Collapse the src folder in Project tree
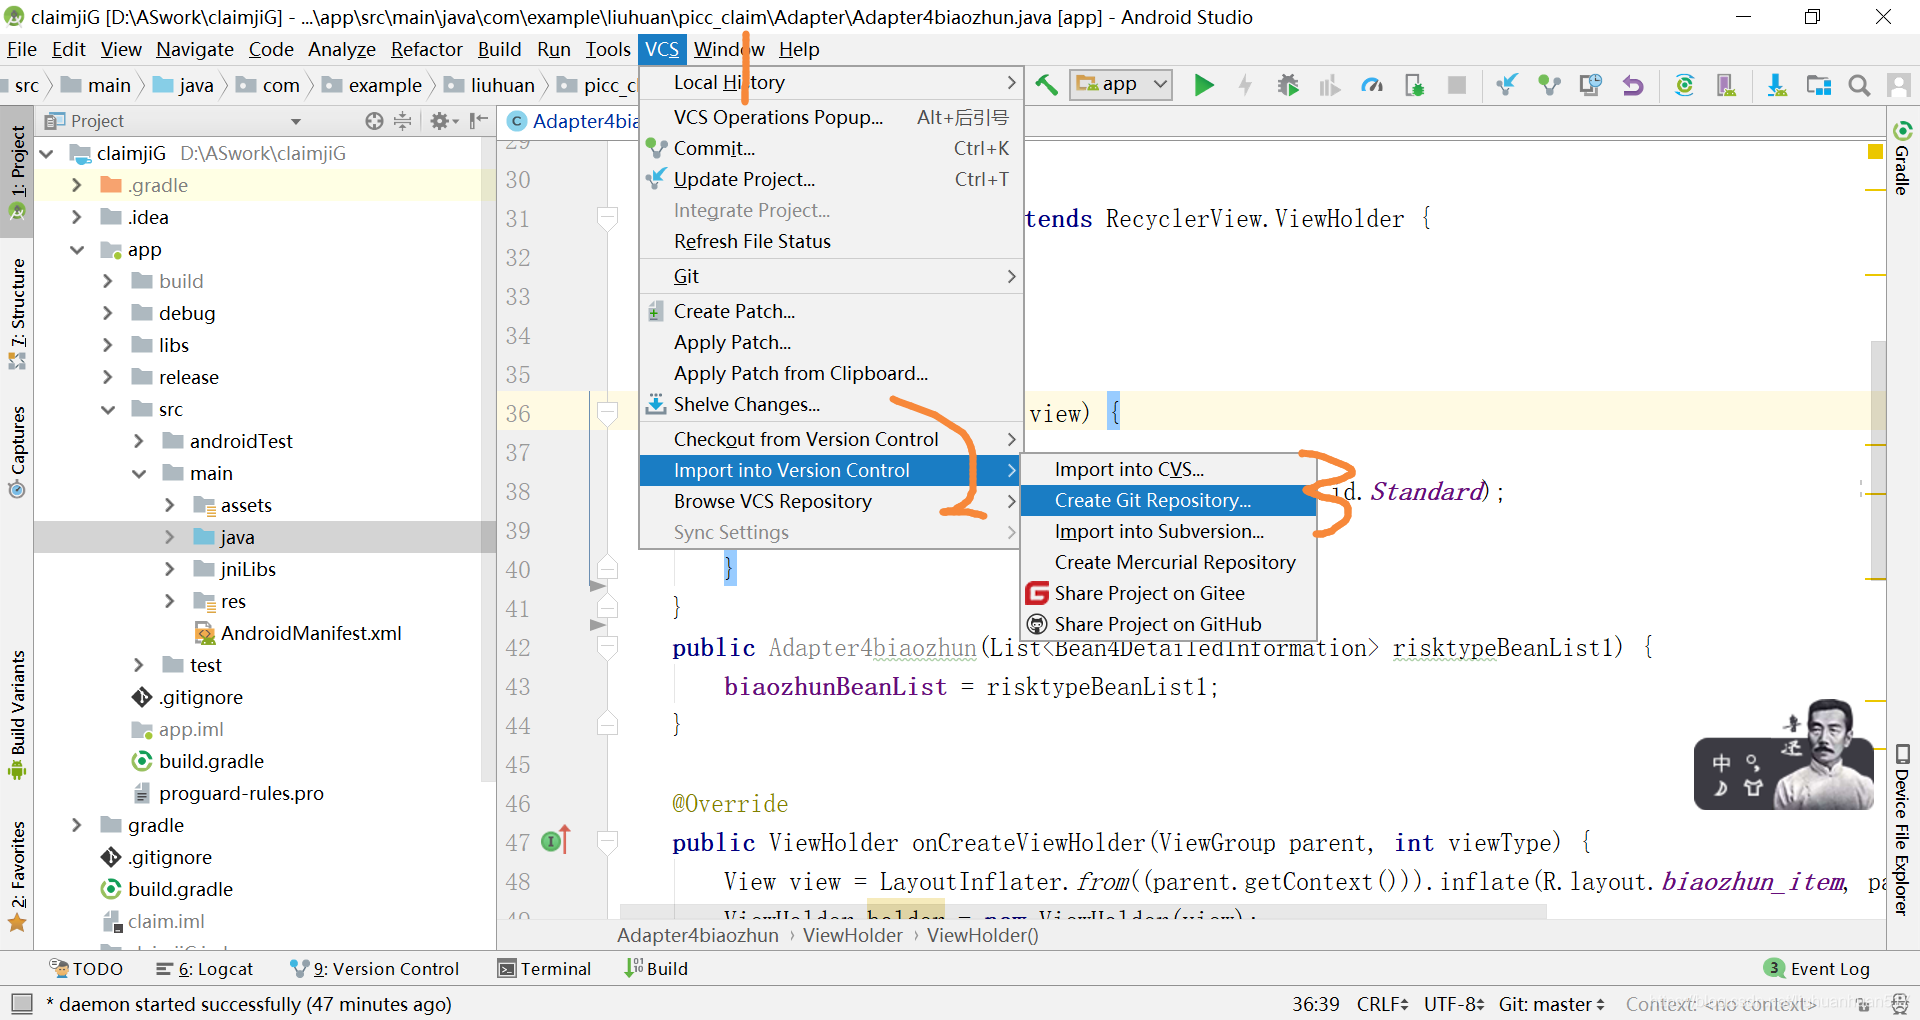1920x1020 pixels. pos(108,409)
